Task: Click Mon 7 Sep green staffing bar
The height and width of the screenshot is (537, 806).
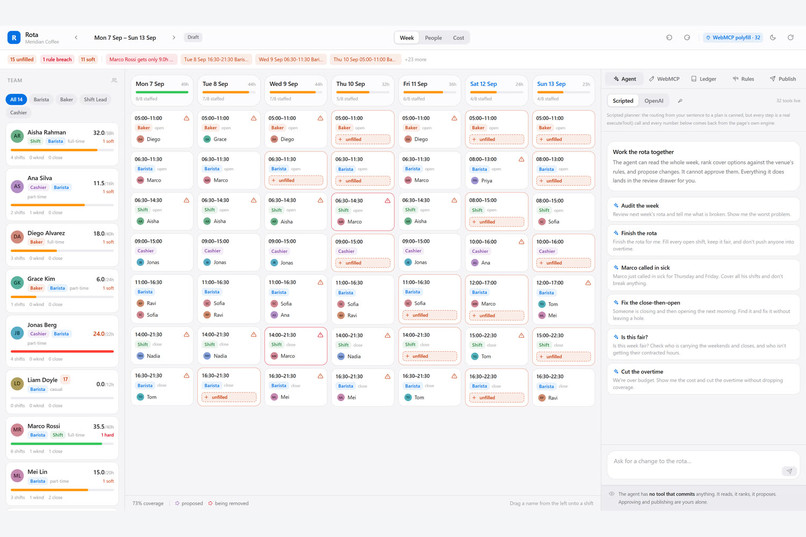Action: pos(162,92)
